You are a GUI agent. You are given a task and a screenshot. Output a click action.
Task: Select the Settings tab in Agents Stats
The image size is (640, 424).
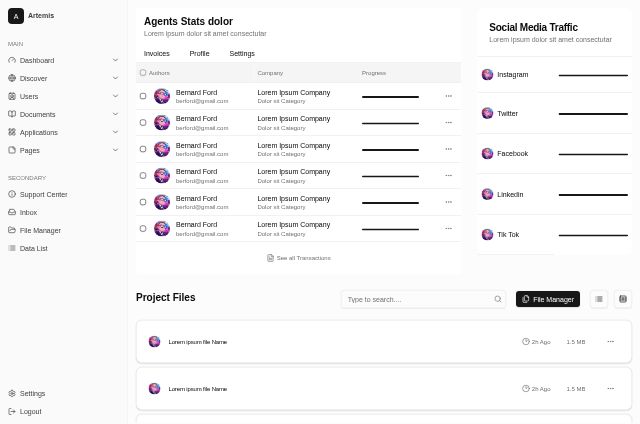coord(242,53)
